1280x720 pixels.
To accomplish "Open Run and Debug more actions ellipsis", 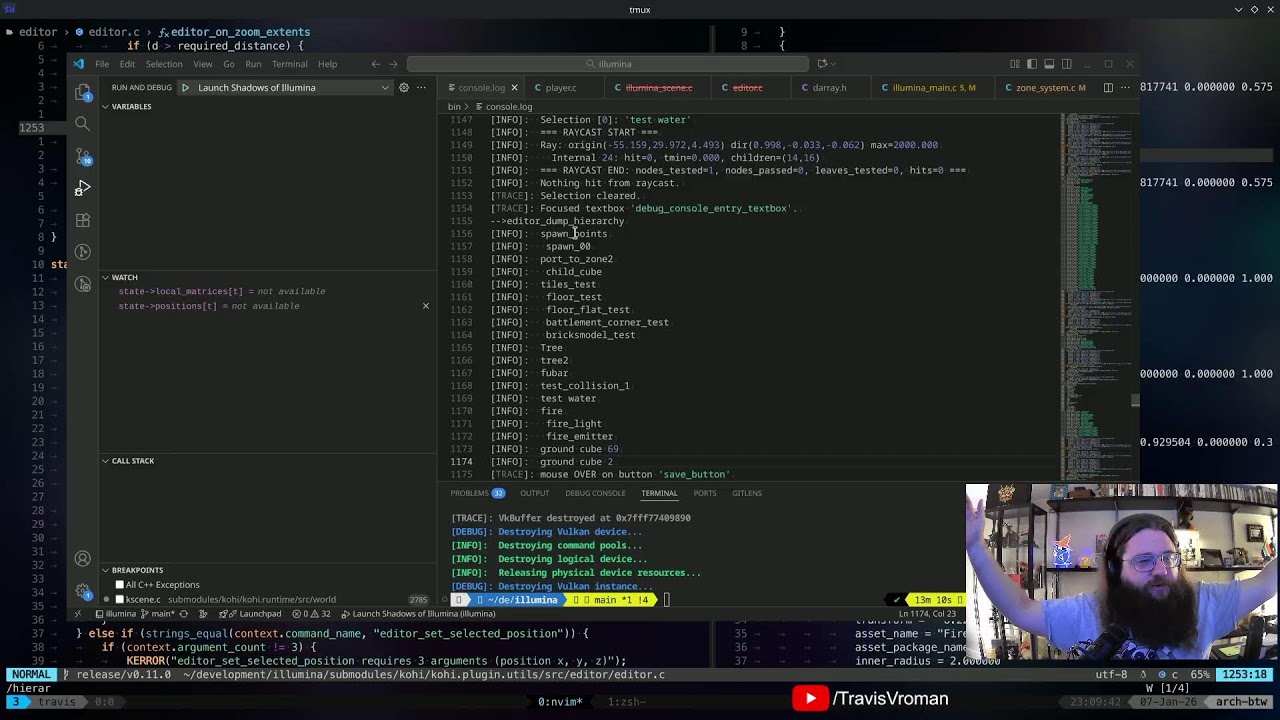I will pos(421,87).
